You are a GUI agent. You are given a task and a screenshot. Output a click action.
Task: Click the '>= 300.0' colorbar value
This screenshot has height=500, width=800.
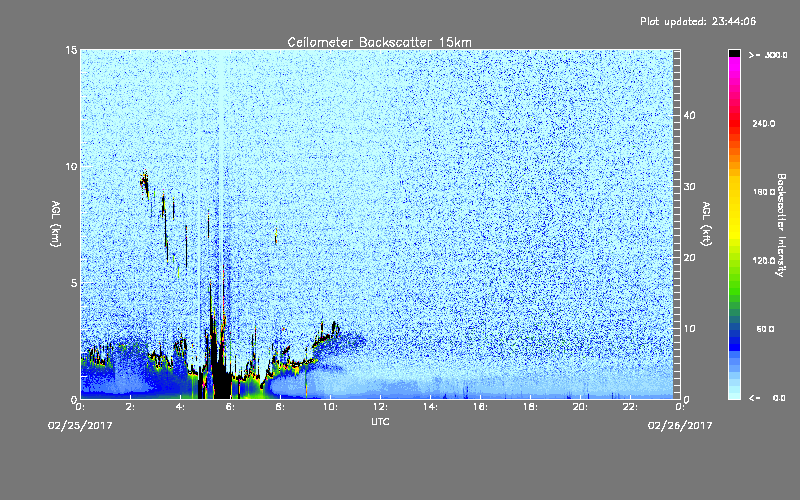point(768,55)
